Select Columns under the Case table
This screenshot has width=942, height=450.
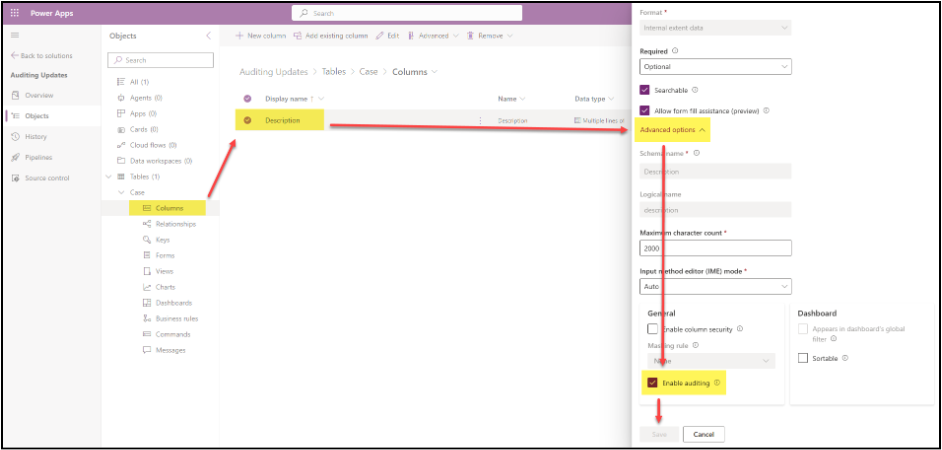[x=168, y=208]
